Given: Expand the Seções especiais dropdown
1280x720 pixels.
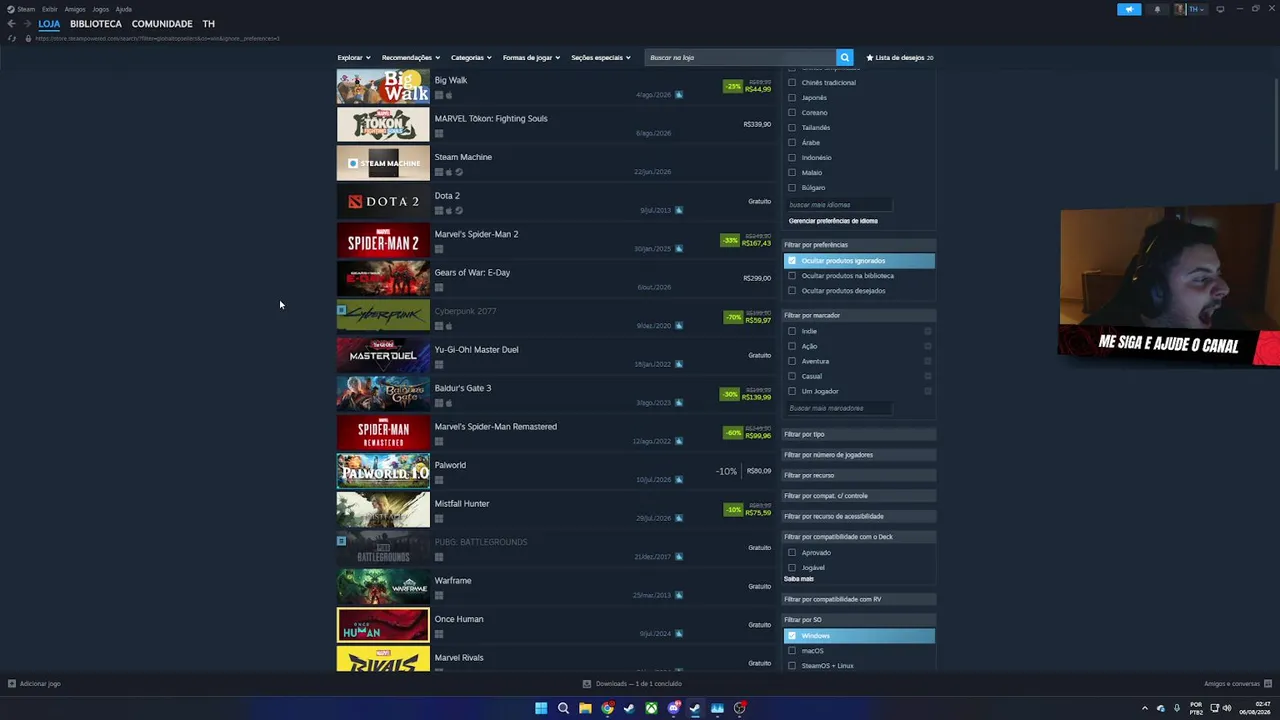Looking at the screenshot, I should pyautogui.click(x=601, y=58).
